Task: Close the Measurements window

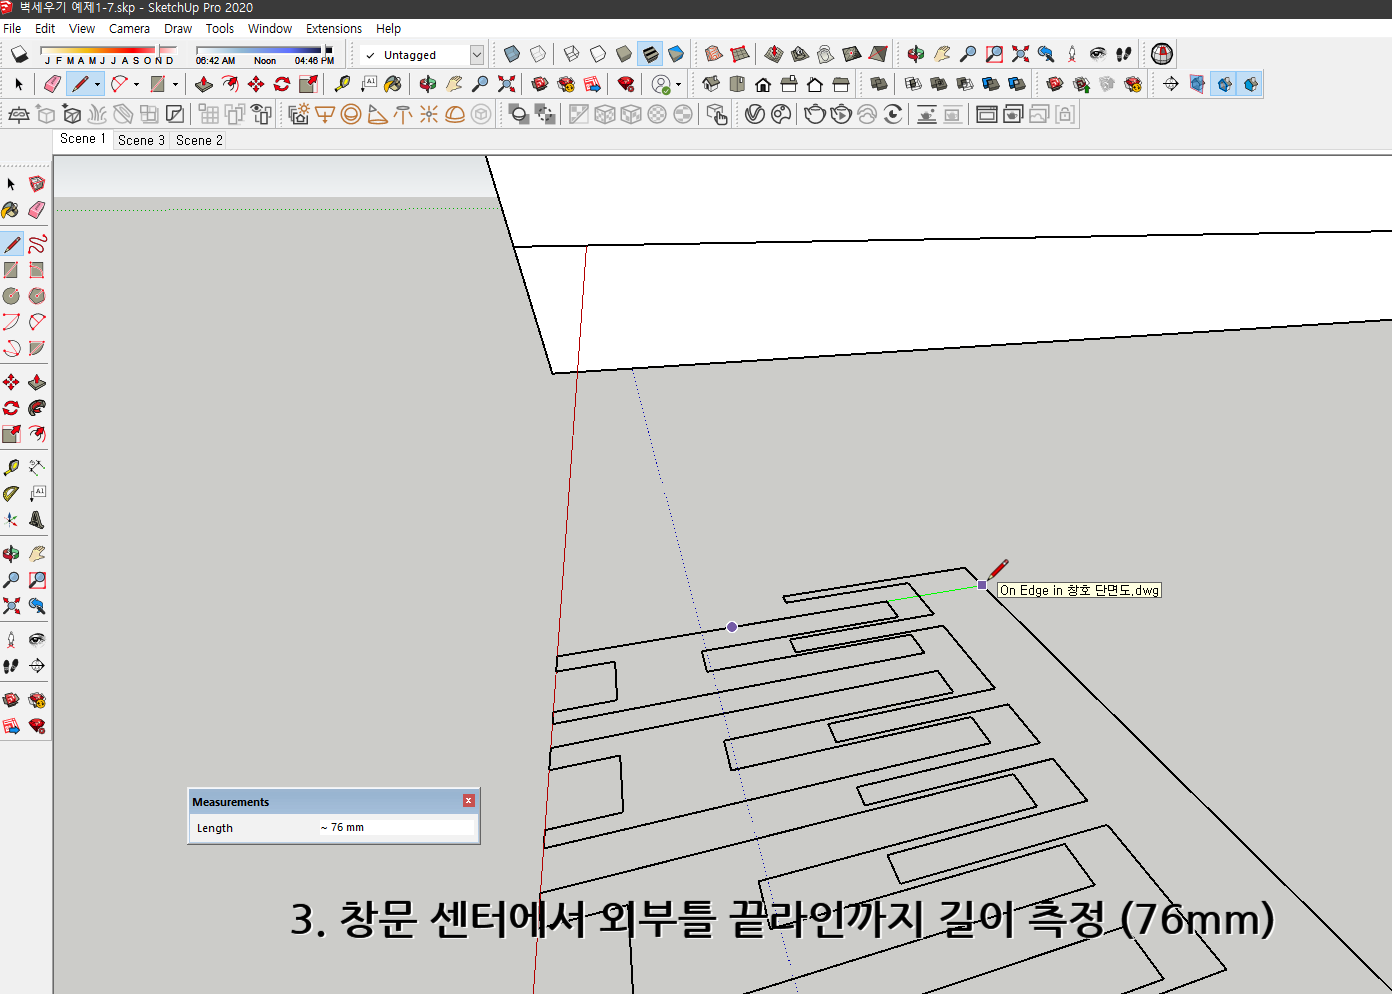Action: (x=468, y=800)
